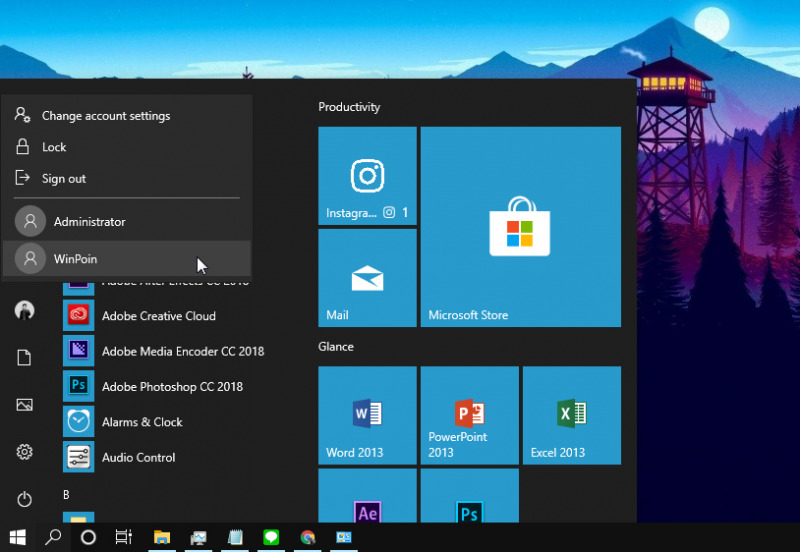Viewport: 800px width, 552px height.
Task: Launch the PowerPoint 2013 tile
Action: (469, 415)
